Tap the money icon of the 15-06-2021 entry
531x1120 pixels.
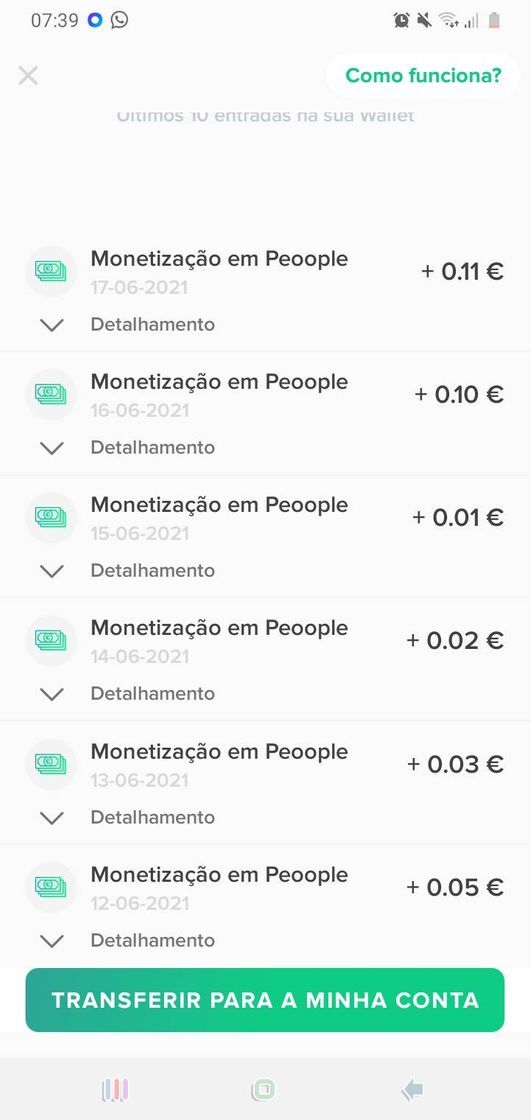click(51, 517)
